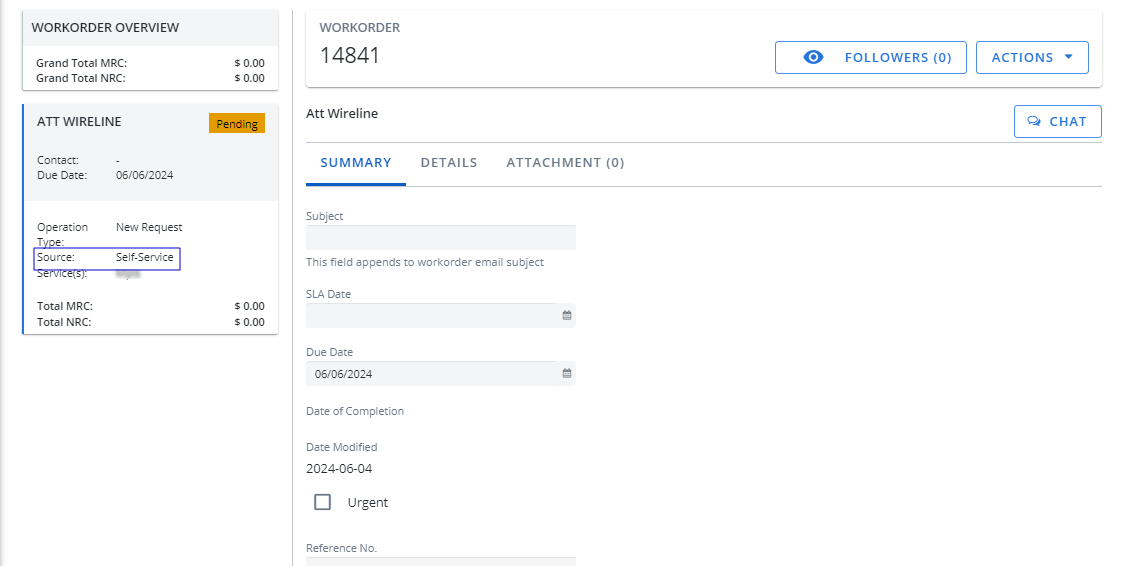This screenshot has width=1124, height=566.
Task: Select the ATT WIRELINE card title
Action: tap(79, 122)
